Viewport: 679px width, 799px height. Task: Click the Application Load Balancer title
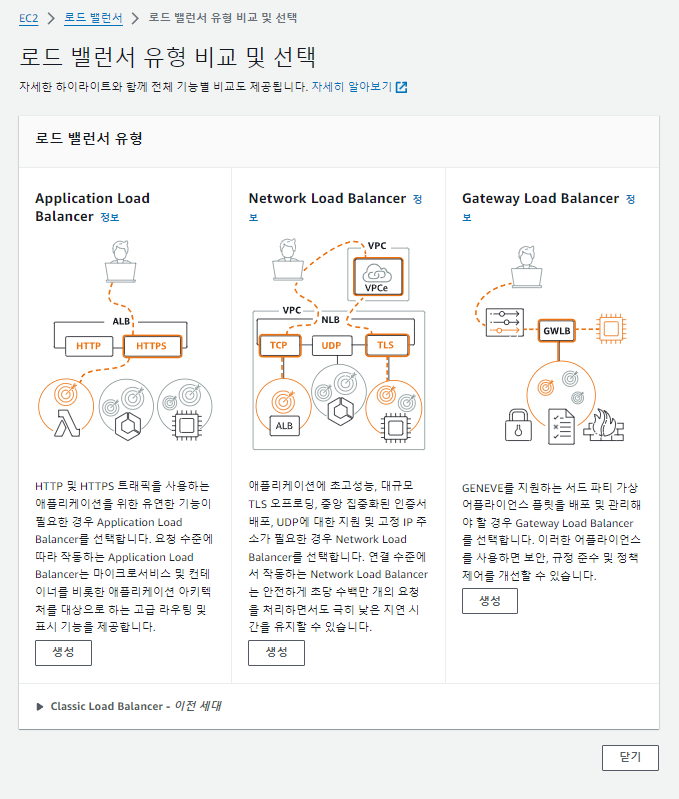[92, 207]
